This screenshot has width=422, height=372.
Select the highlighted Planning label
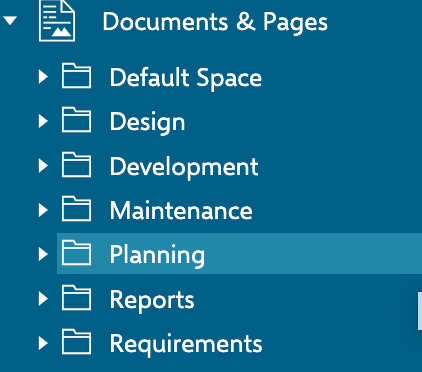[157, 256]
